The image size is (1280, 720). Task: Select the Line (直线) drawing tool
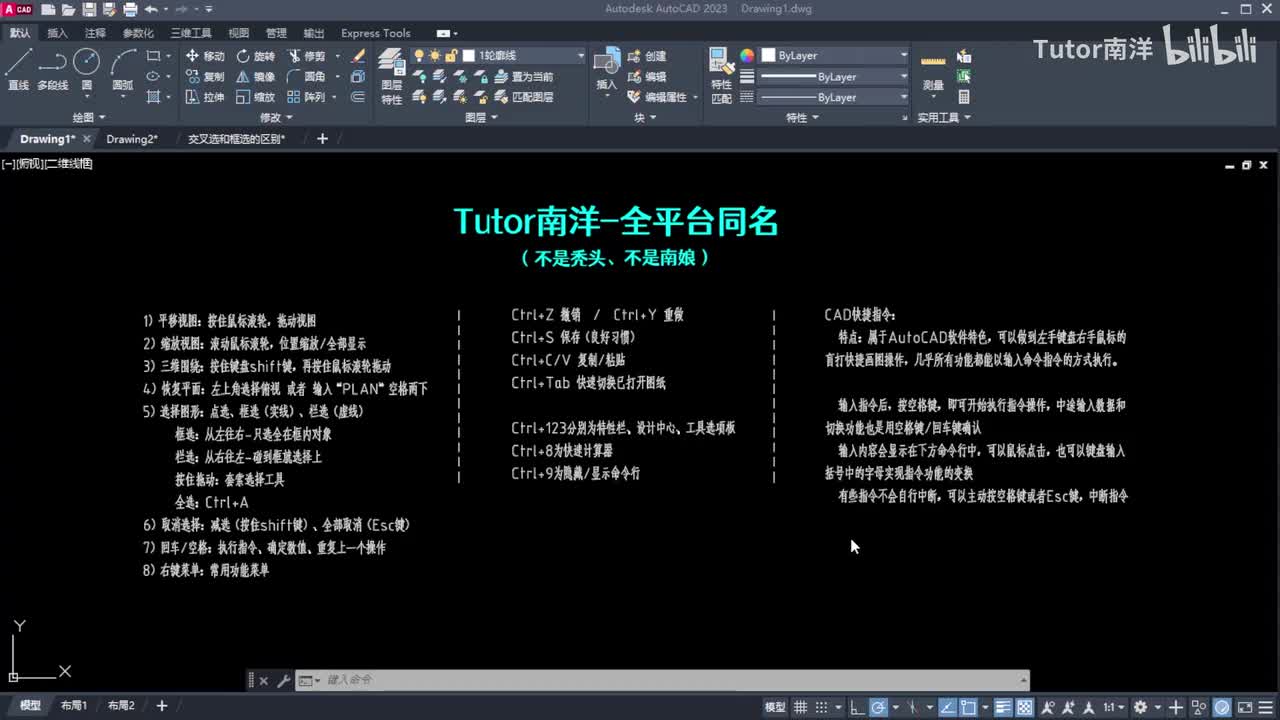pos(18,69)
